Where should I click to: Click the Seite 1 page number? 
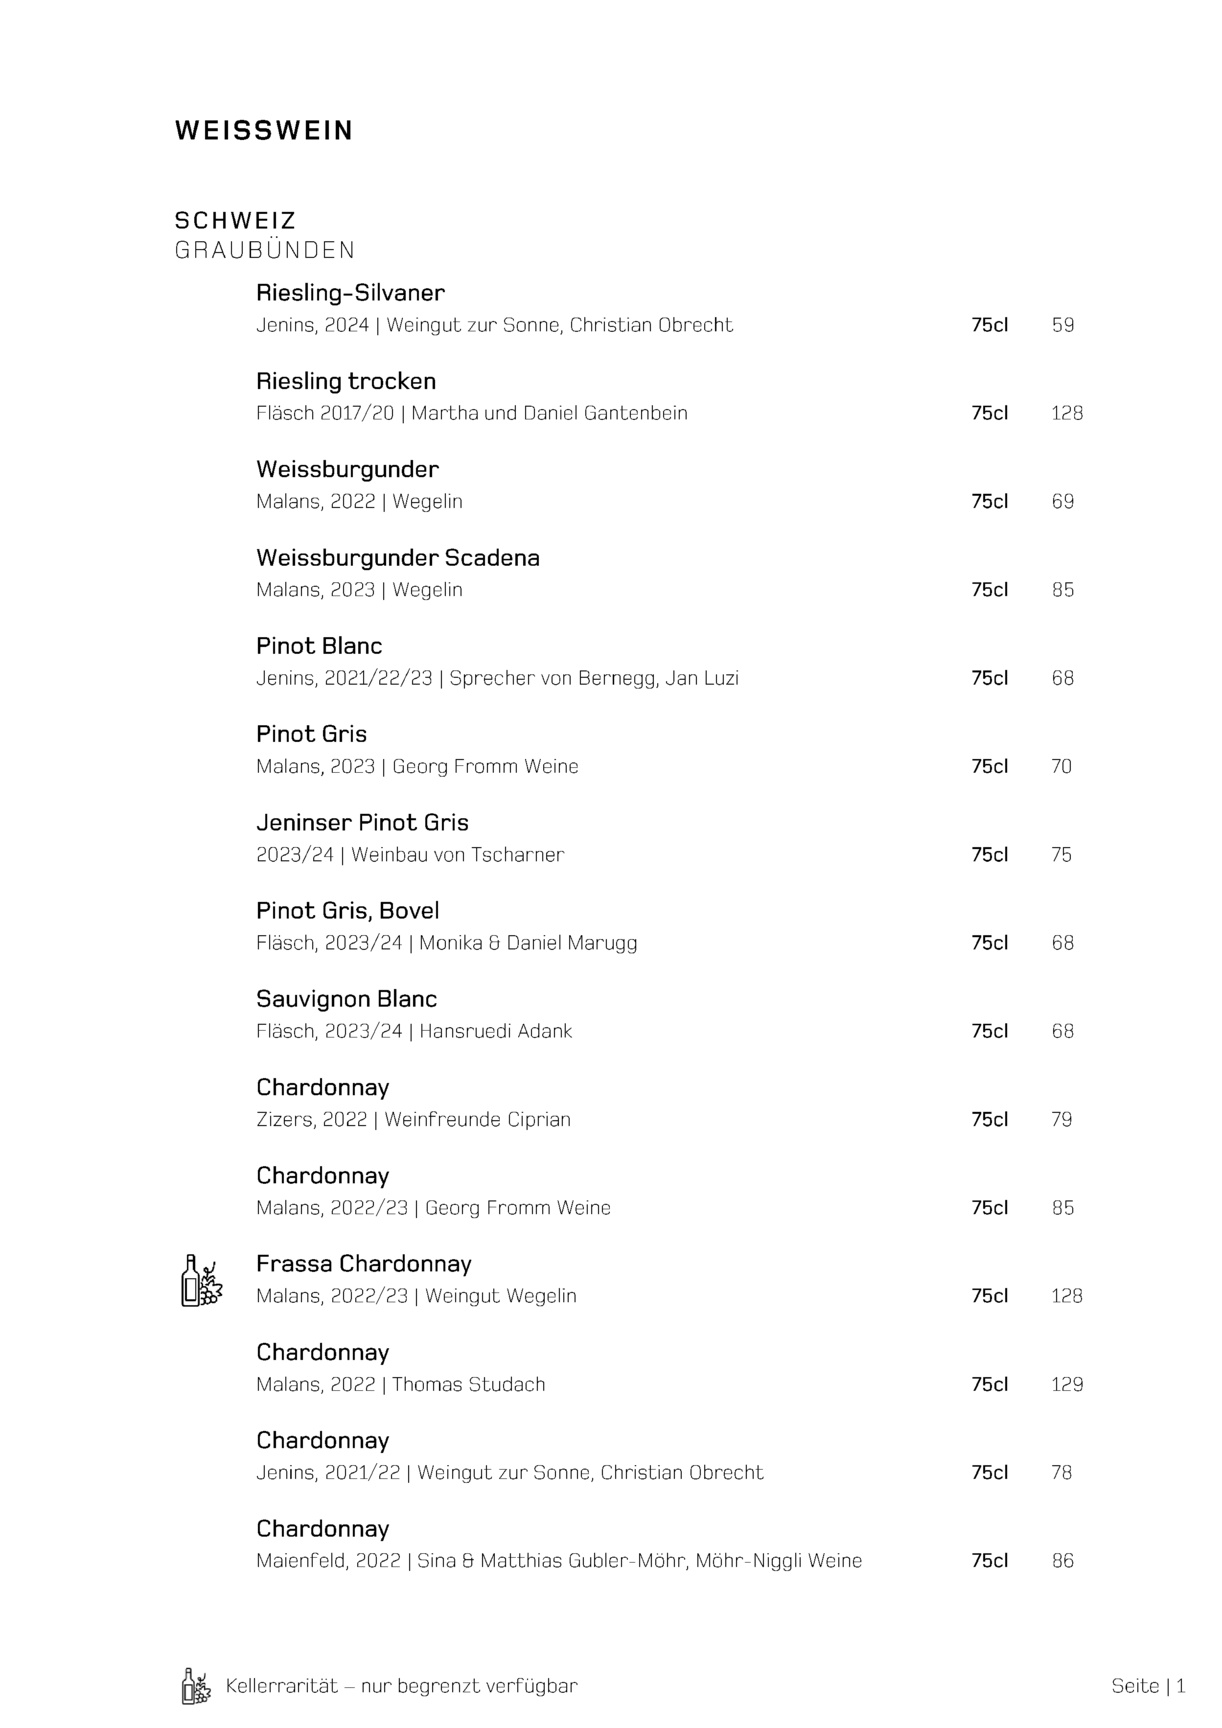pyautogui.click(x=1148, y=1686)
